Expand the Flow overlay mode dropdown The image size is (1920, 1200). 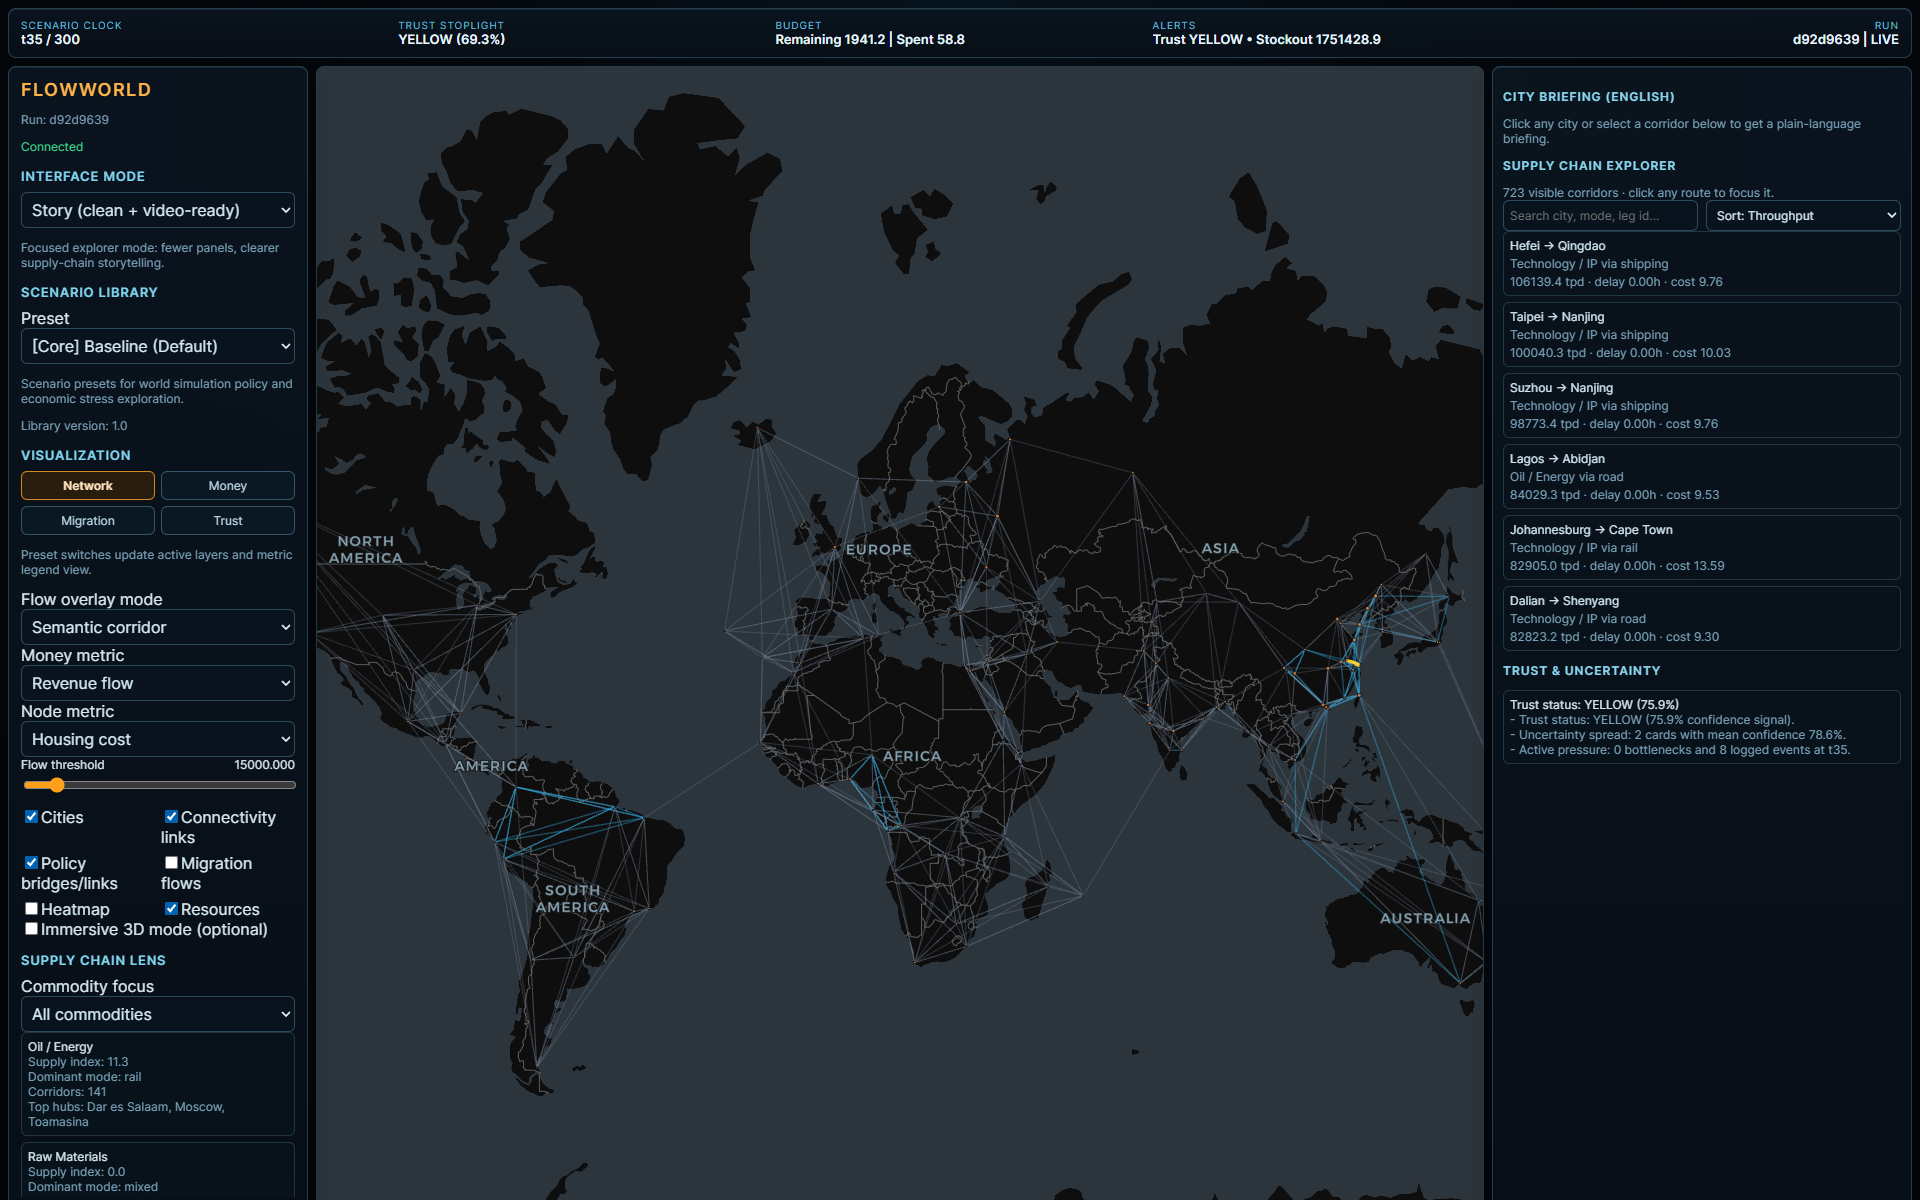pyautogui.click(x=158, y=627)
